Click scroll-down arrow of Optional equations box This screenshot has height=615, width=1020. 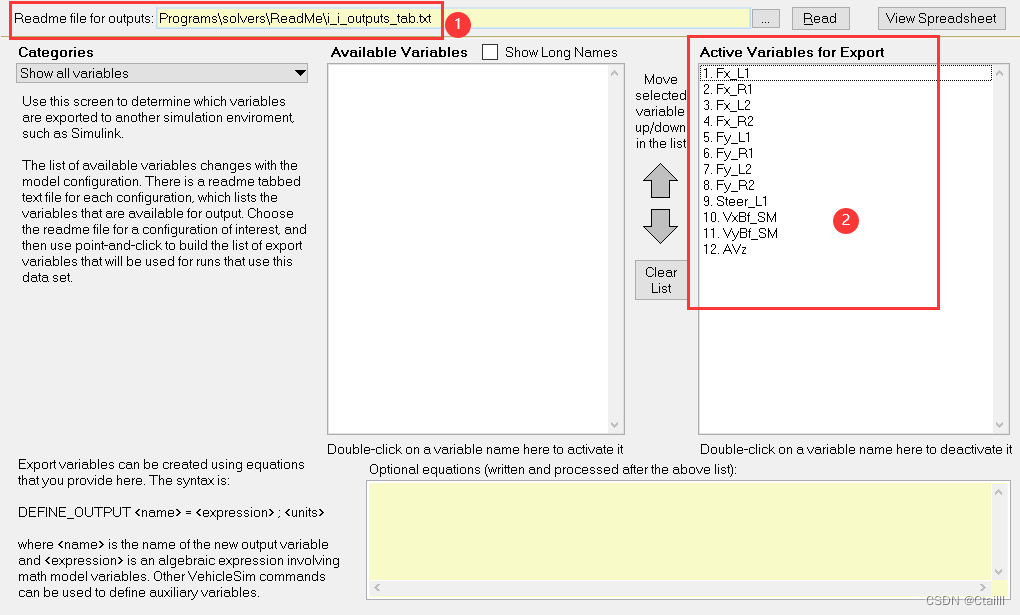999,572
